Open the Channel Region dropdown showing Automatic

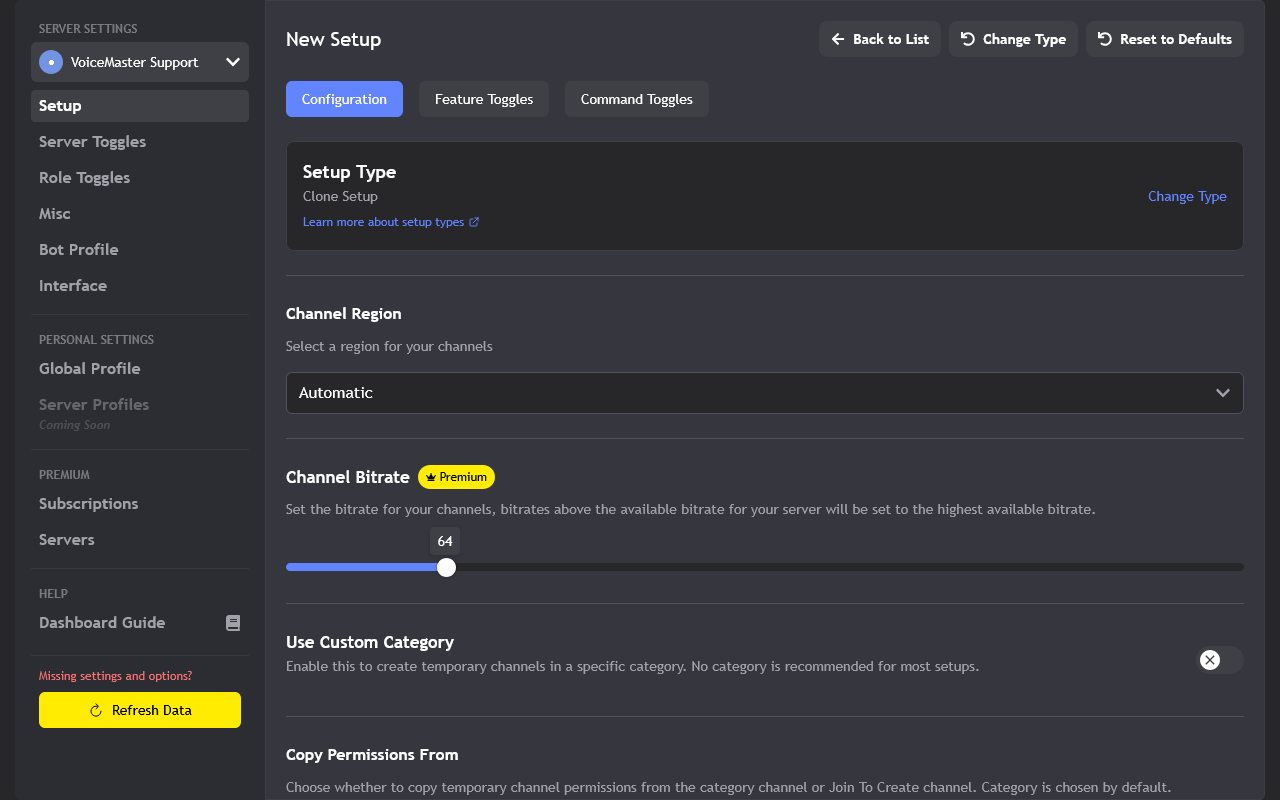click(x=764, y=392)
